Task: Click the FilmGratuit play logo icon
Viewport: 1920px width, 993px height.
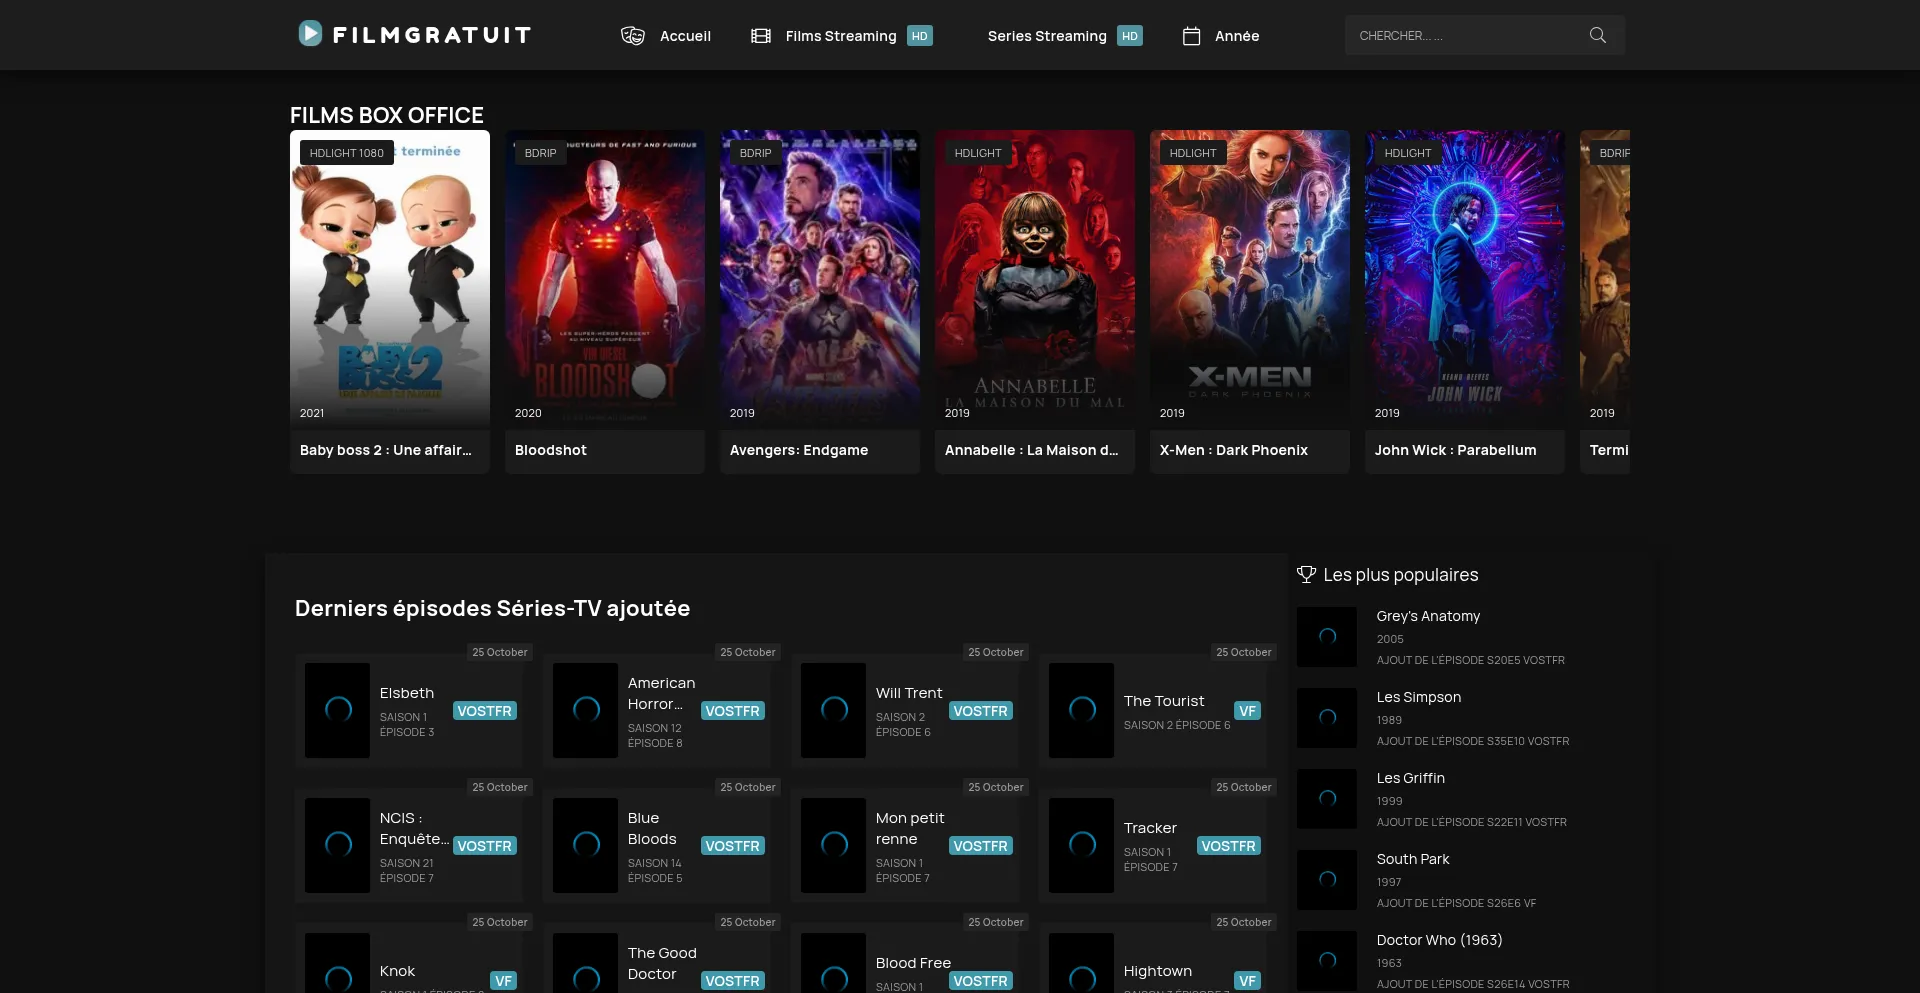Action: [310, 34]
